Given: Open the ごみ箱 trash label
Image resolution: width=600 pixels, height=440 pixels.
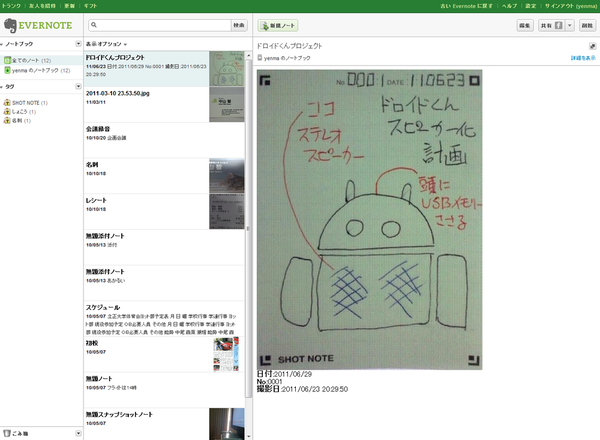Looking at the screenshot, I should [x=20, y=433].
